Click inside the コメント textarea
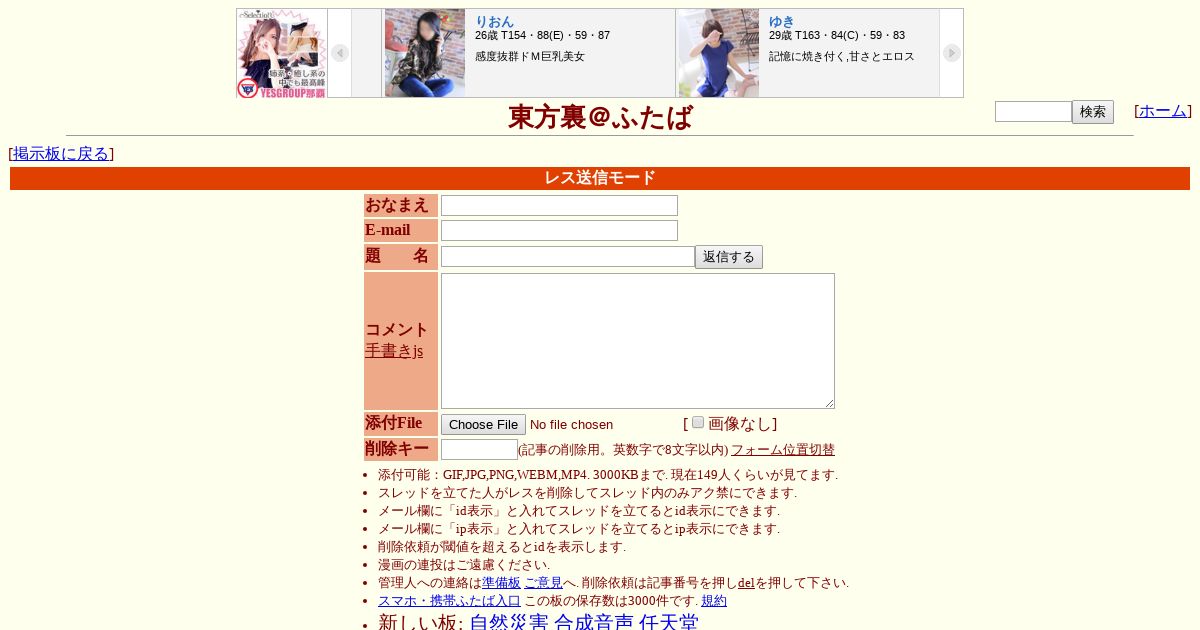The height and width of the screenshot is (630, 1200). coord(638,341)
